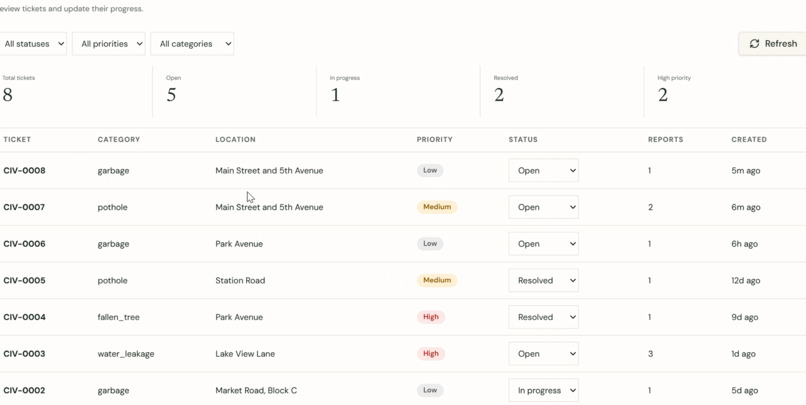806x405 pixels.
Task: Click the Medium priority badge of CIV-0005
Action: tap(437, 281)
